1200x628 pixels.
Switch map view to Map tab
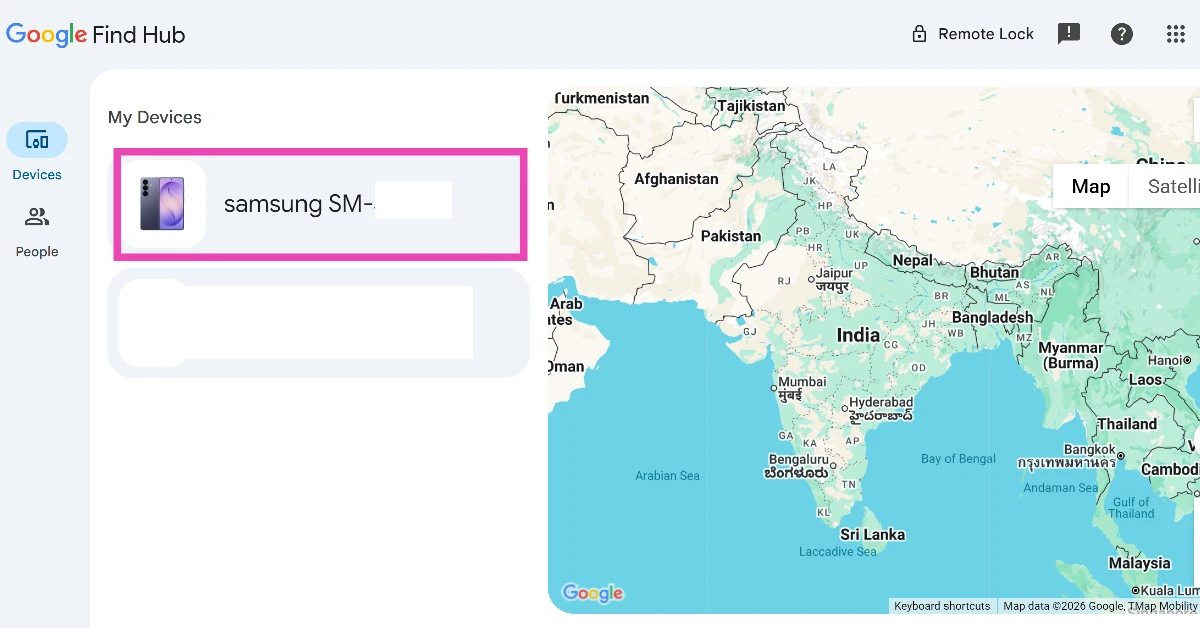click(x=1091, y=186)
